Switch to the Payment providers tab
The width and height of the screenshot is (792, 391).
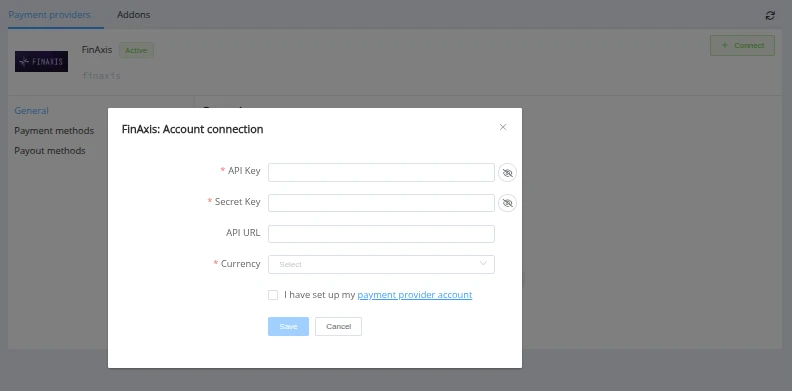pos(50,15)
